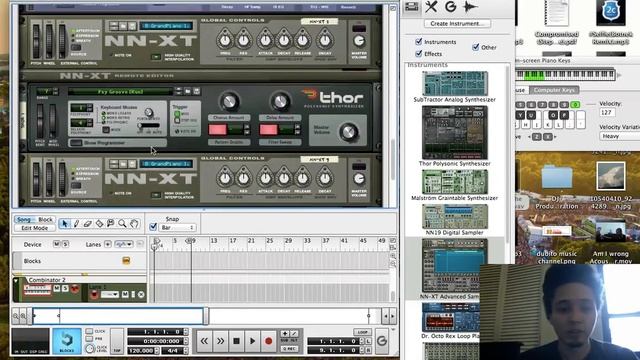
Task: Click the Blocks button in transport panel
Action: click(x=67, y=340)
